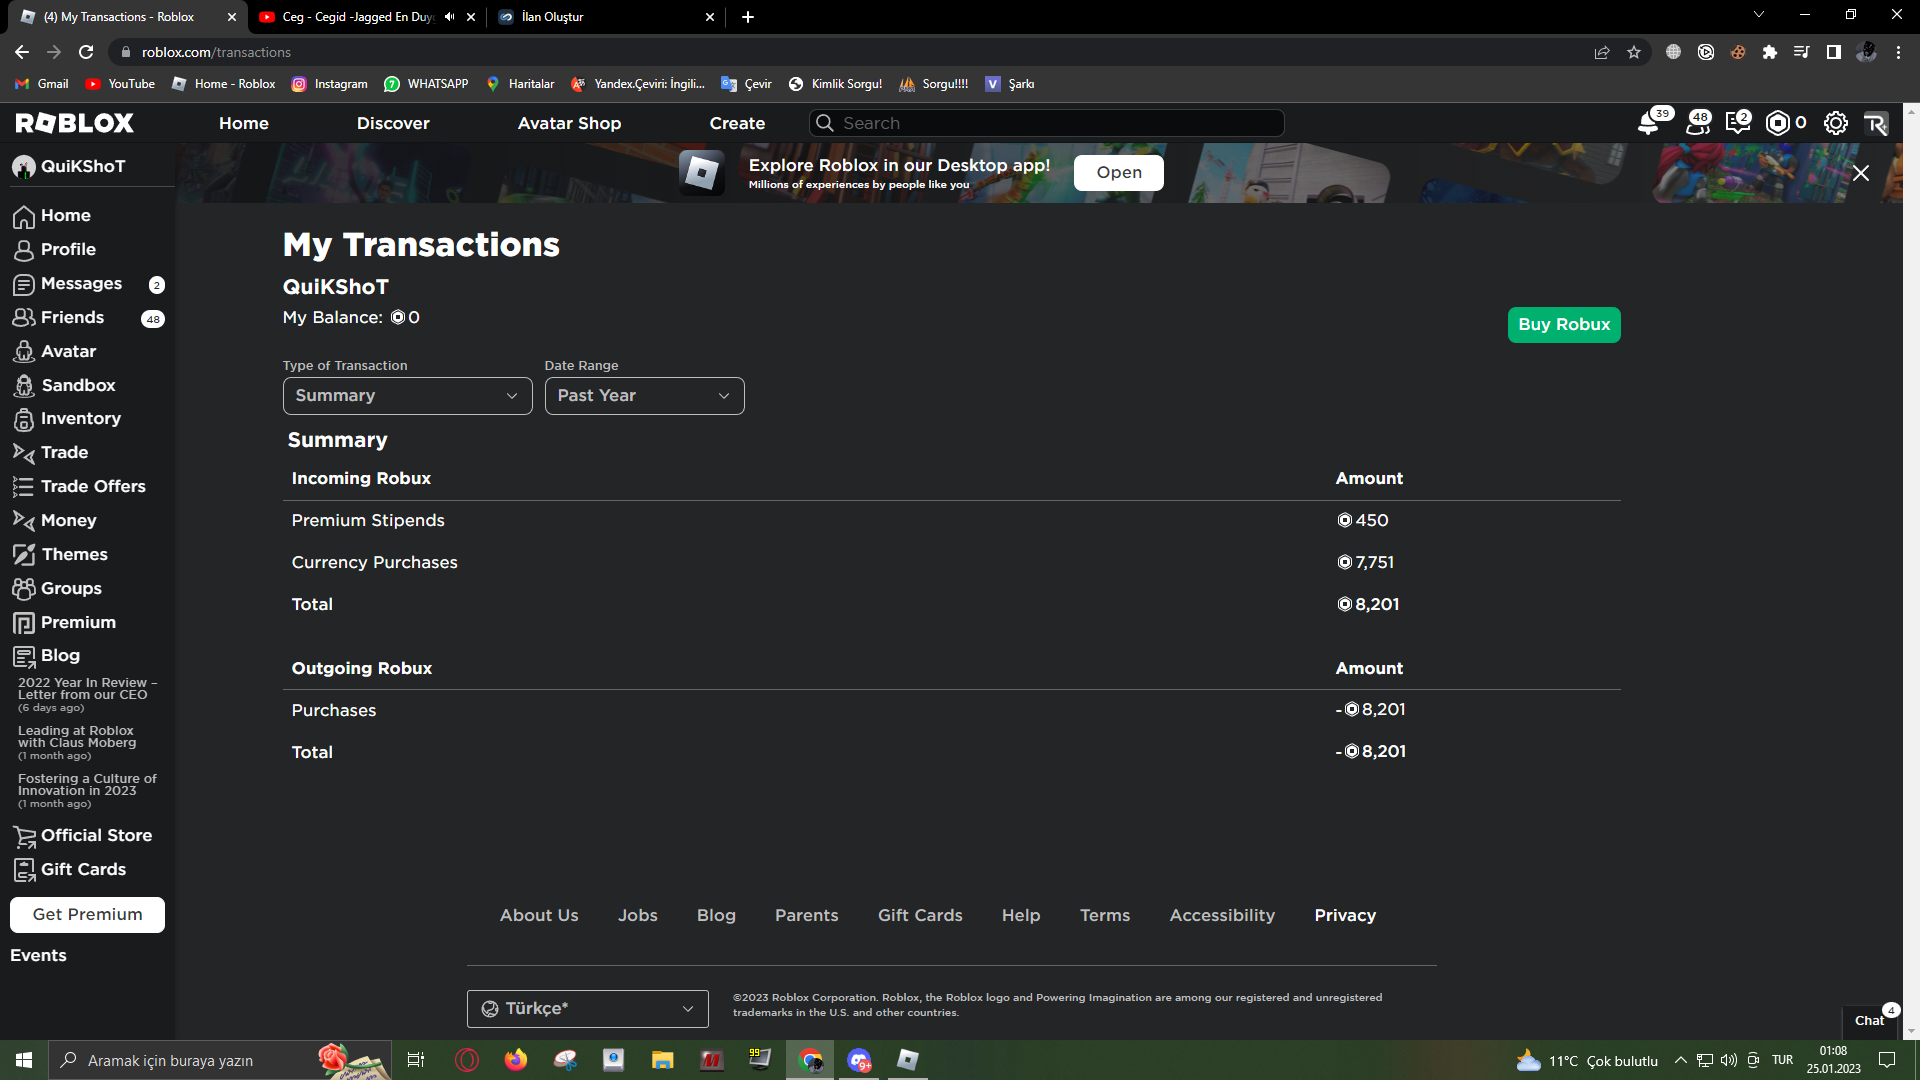
Task: Expand the Type of Transaction dropdown
Action: pos(407,396)
